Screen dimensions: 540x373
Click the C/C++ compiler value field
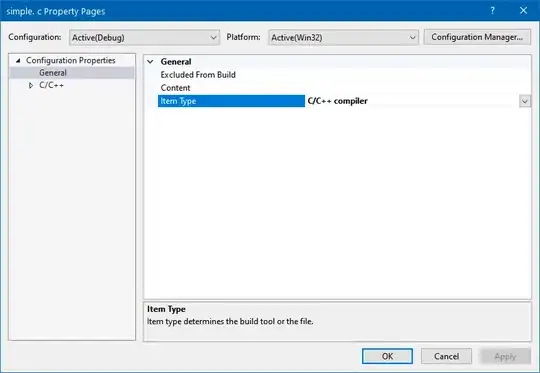(x=412, y=101)
